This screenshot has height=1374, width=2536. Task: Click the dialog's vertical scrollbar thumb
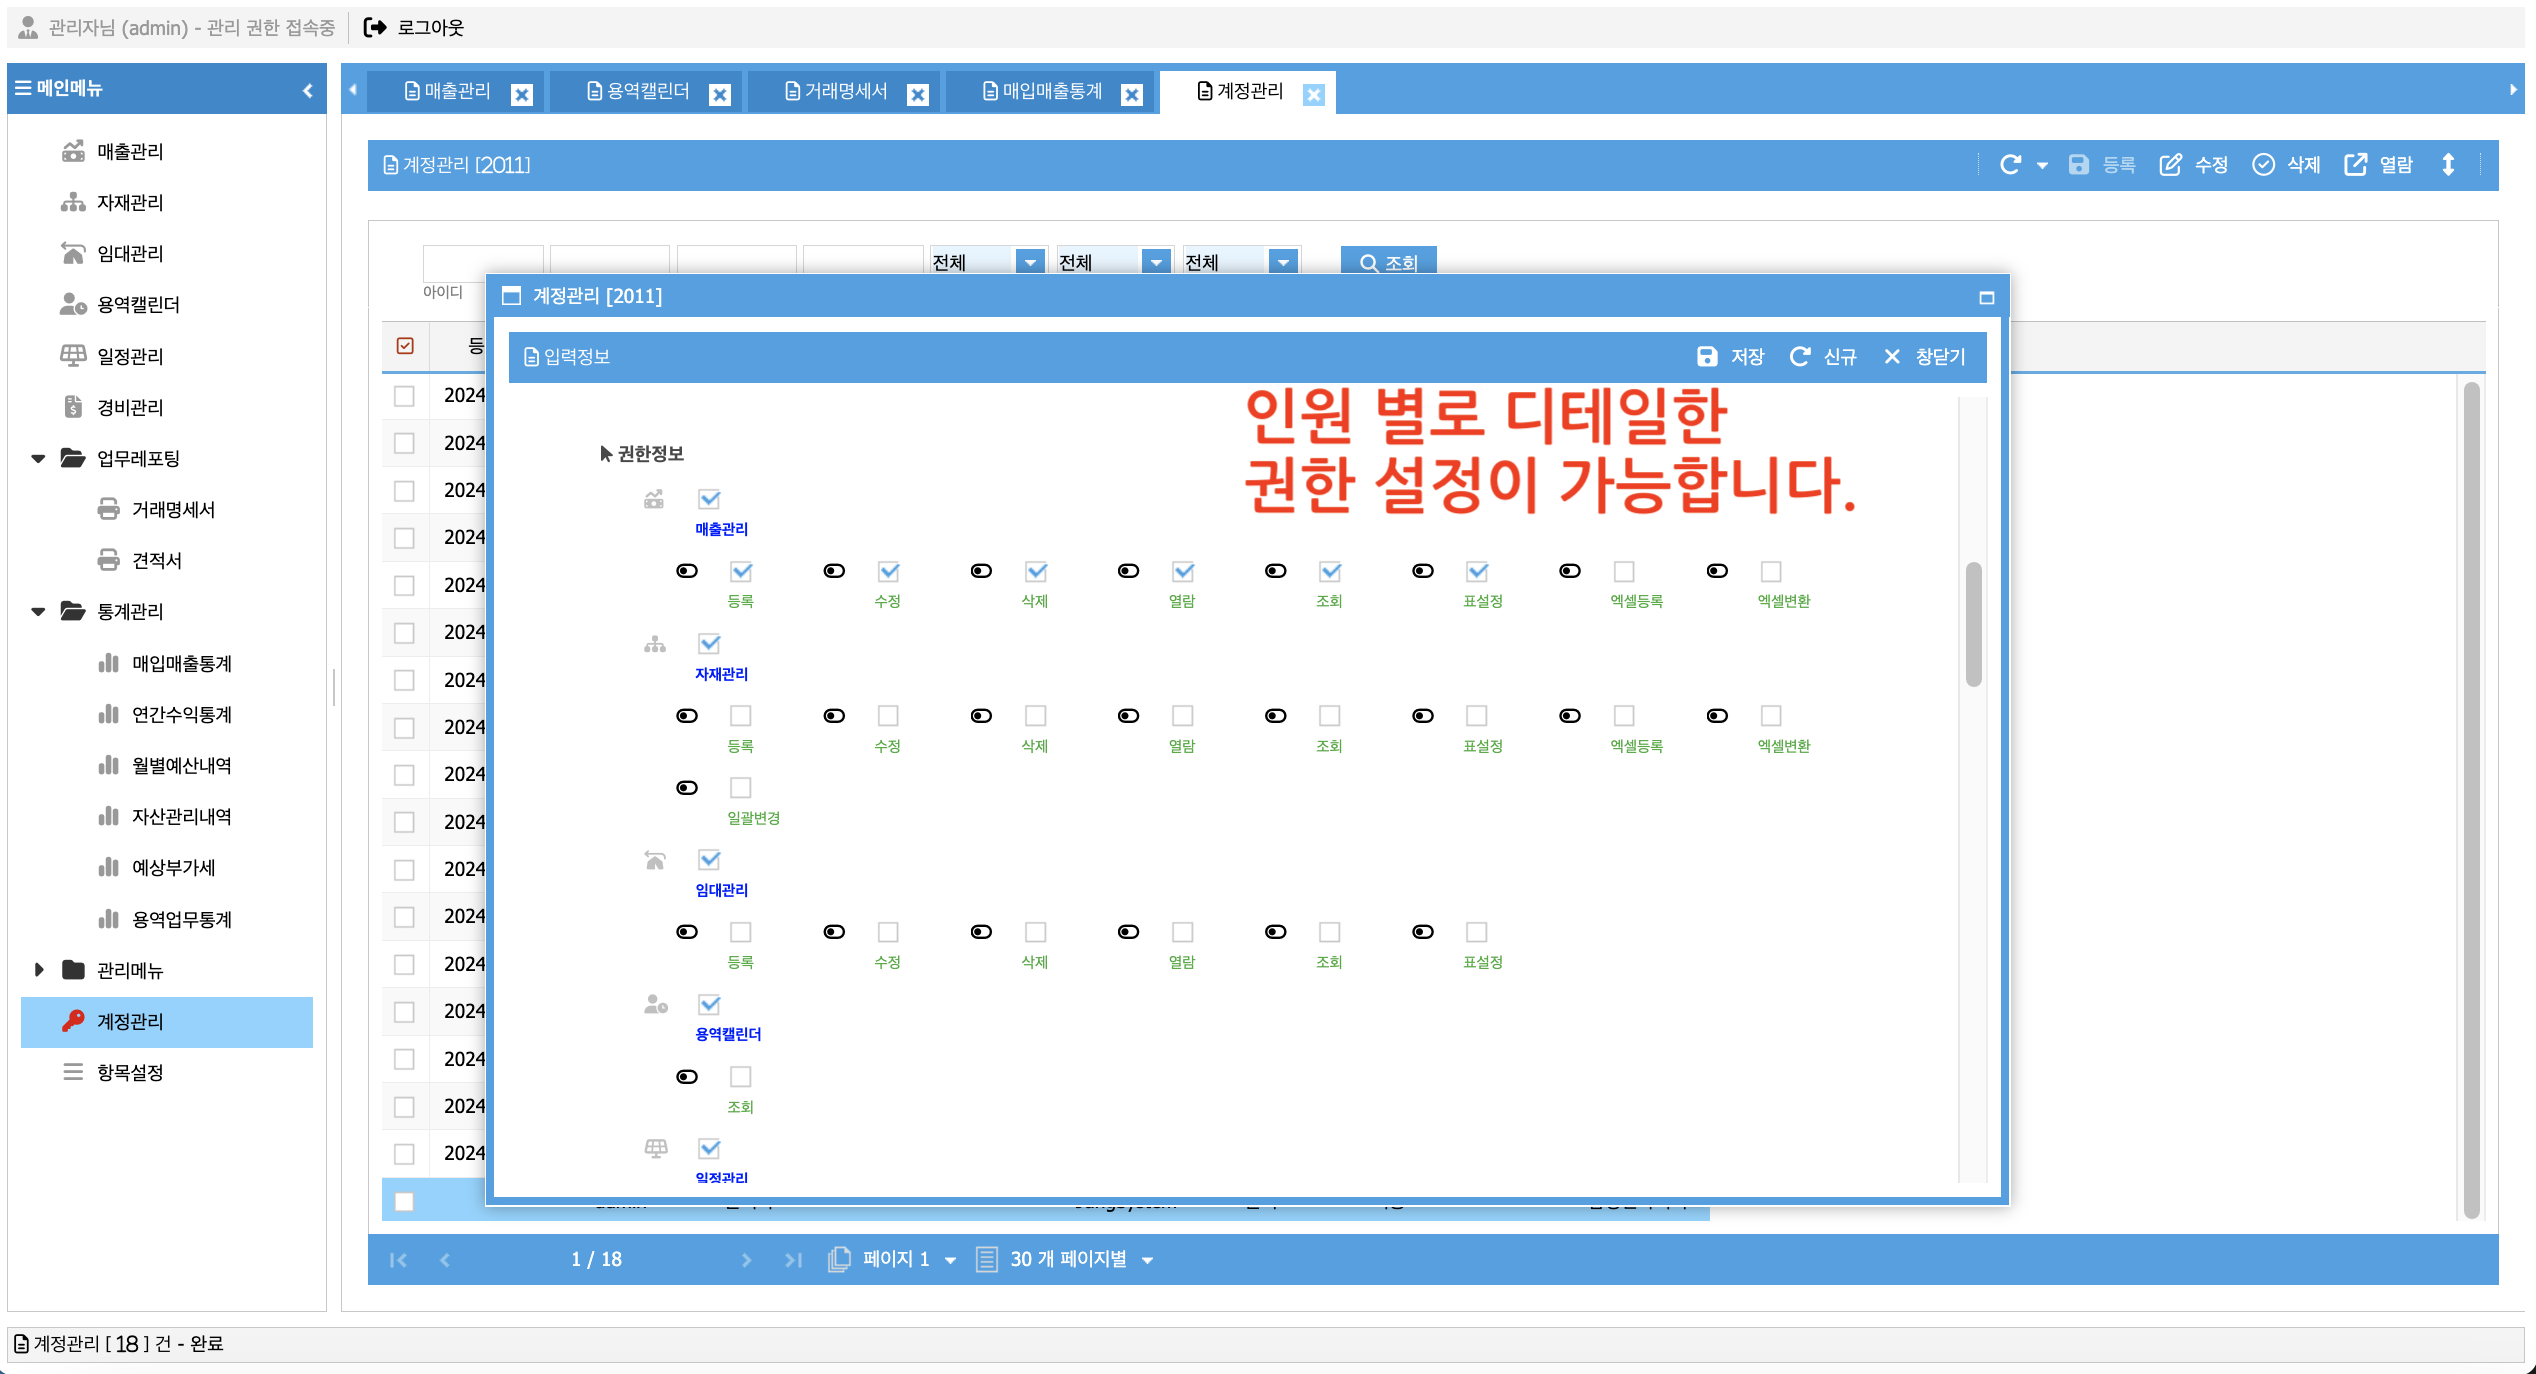1973,625
